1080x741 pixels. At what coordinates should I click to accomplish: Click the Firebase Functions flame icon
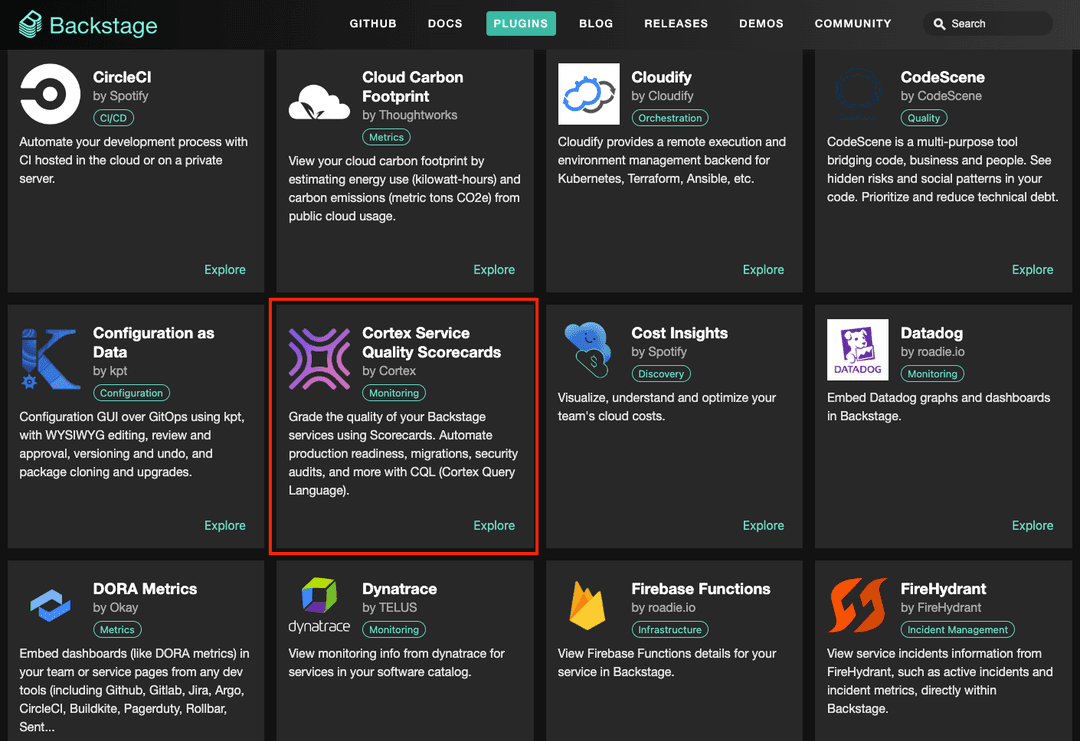pos(588,605)
